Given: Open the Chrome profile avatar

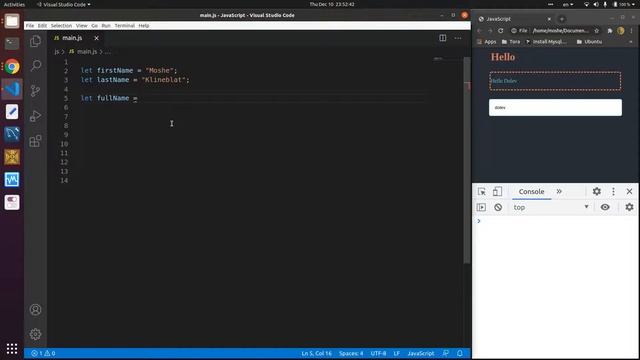Looking at the screenshot, I should pyautogui.click(x=621, y=31).
